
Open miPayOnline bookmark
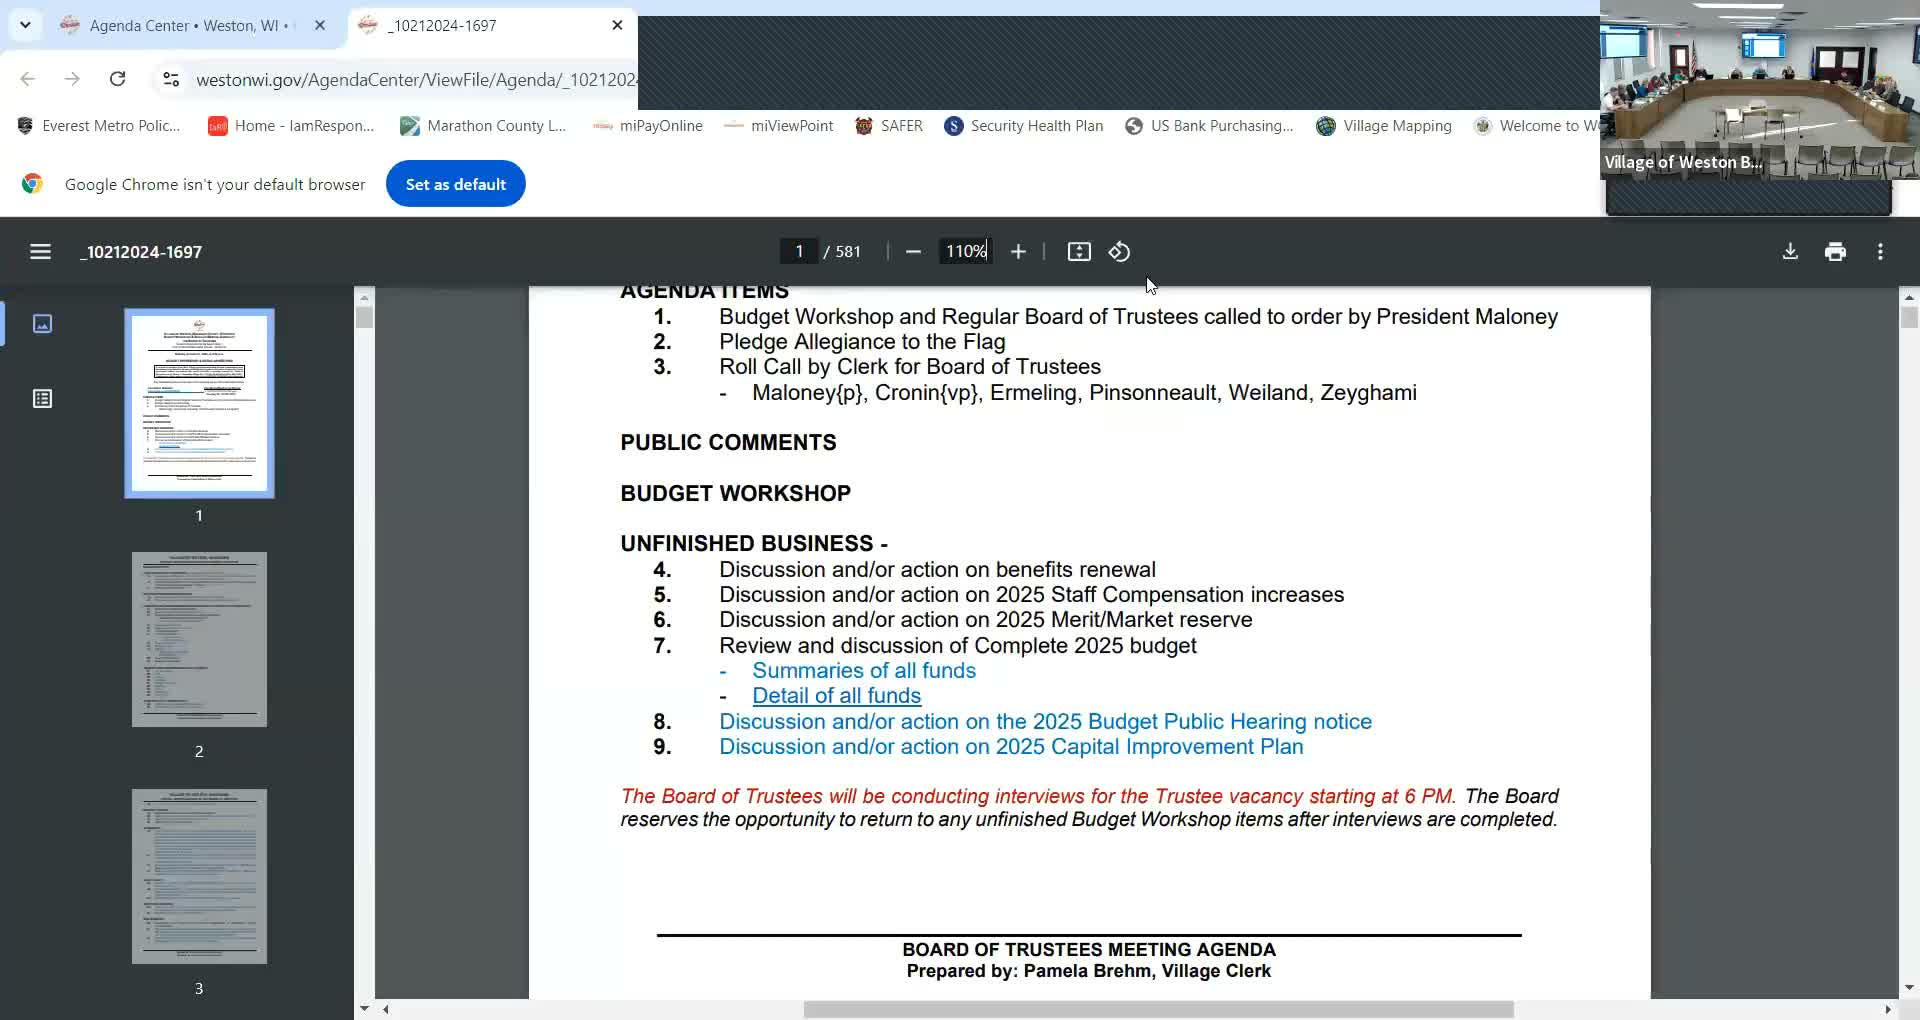pos(648,126)
